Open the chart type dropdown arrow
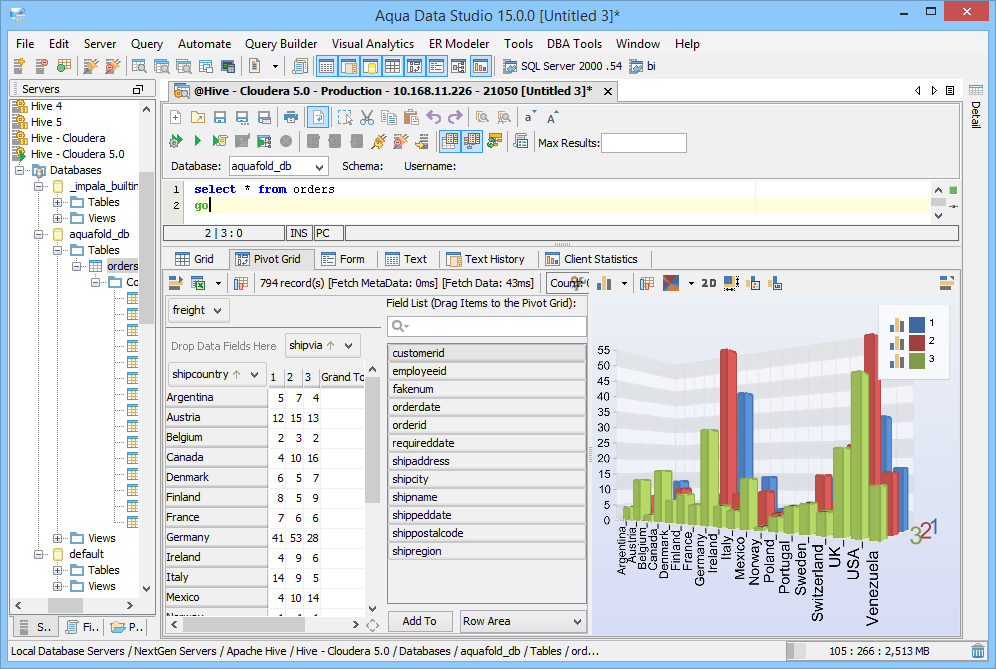996x669 pixels. pos(624,283)
